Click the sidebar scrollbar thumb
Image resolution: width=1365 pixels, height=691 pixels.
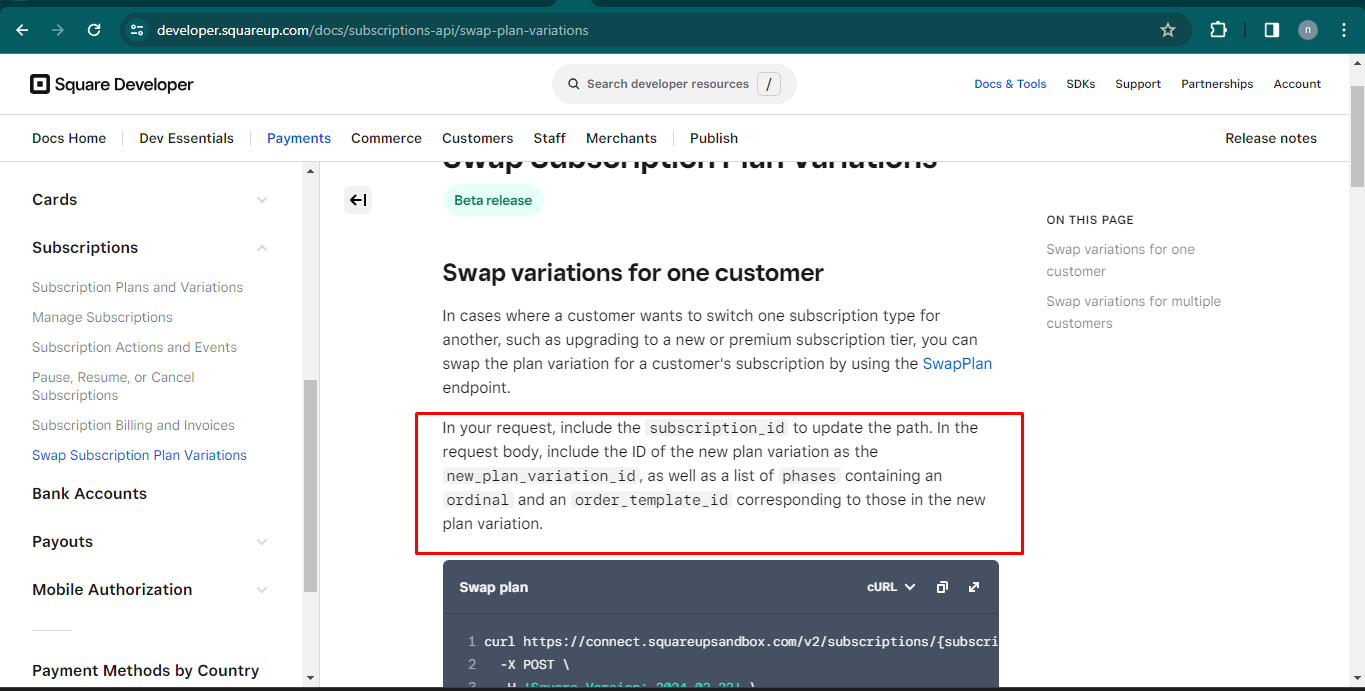310,485
